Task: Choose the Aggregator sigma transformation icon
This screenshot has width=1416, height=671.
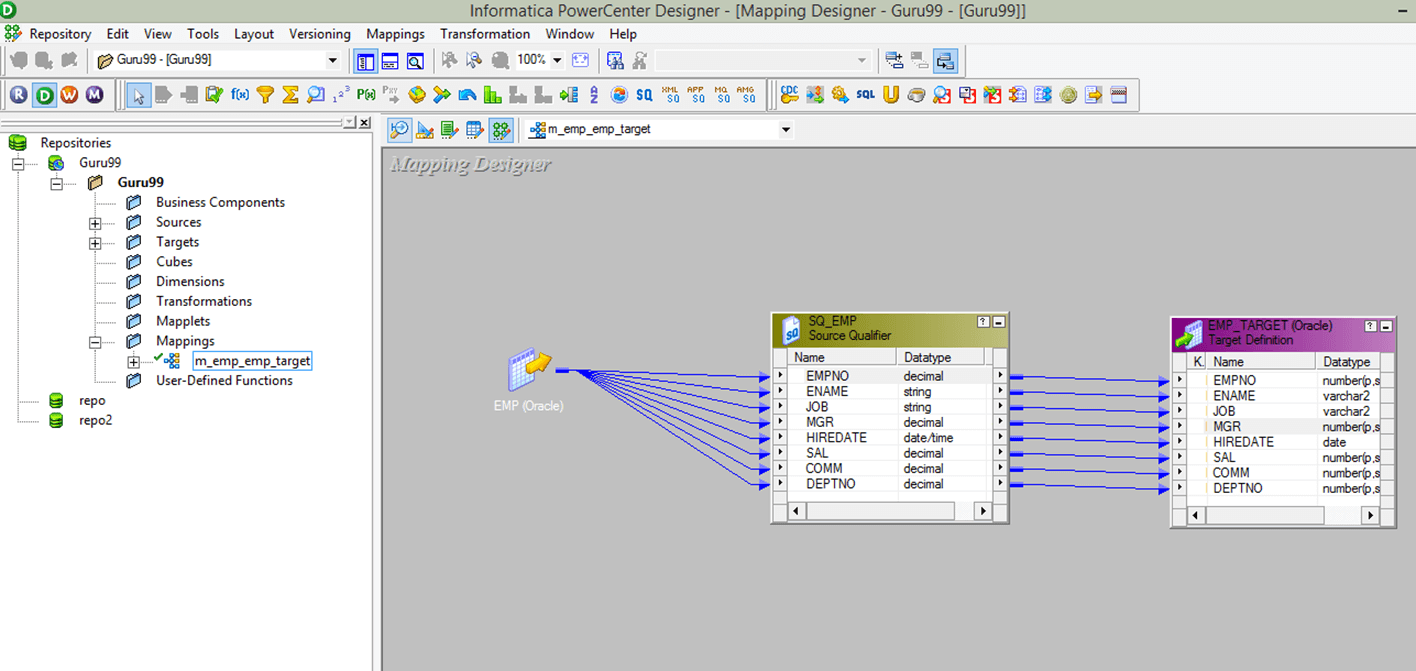Action: 291,95
